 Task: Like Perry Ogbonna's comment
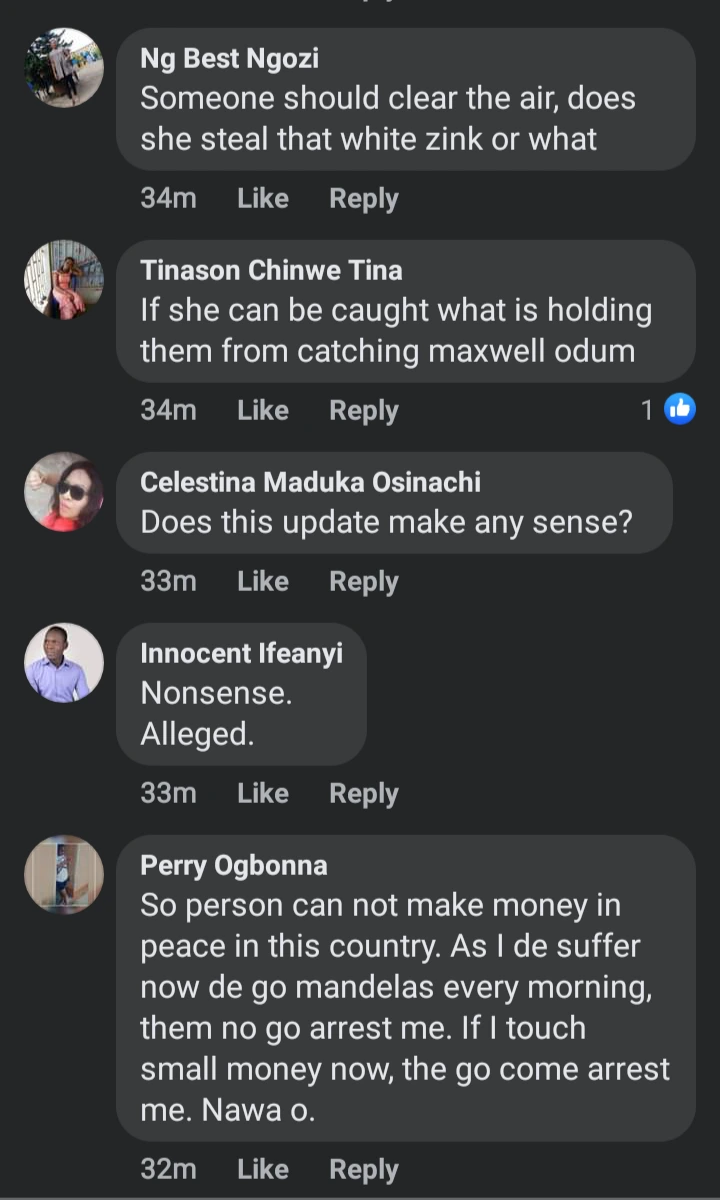(263, 1169)
